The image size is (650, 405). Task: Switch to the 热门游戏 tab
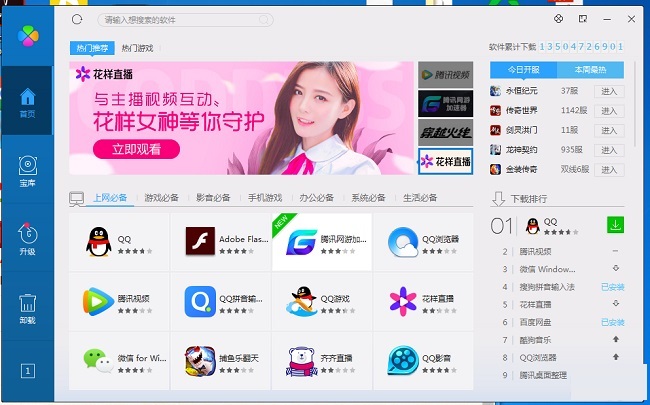coord(137,48)
